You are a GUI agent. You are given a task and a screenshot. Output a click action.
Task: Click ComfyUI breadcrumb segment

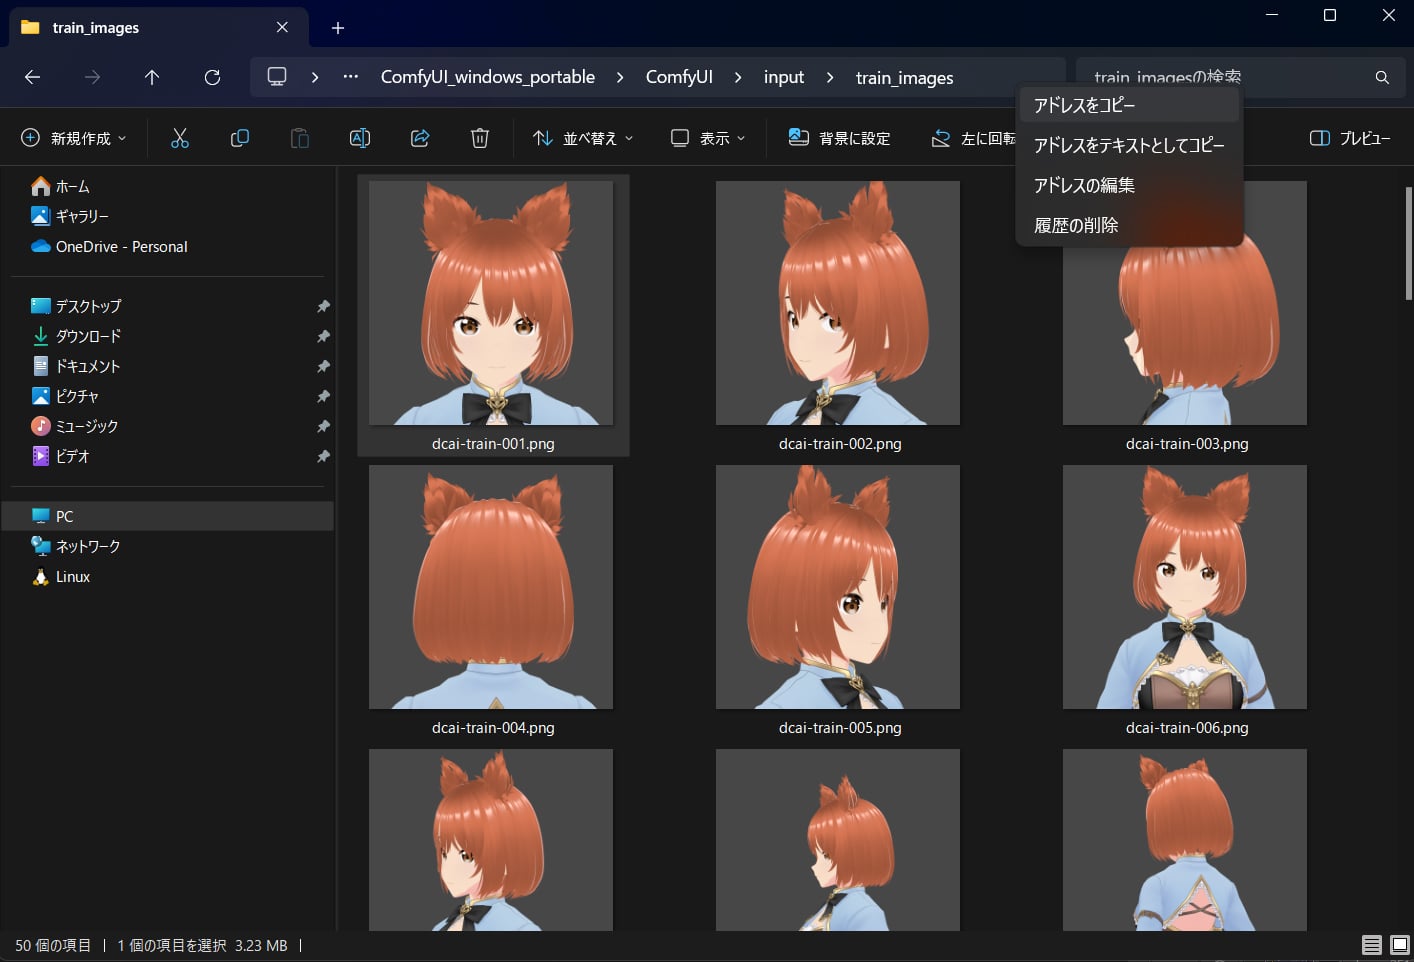coord(679,77)
